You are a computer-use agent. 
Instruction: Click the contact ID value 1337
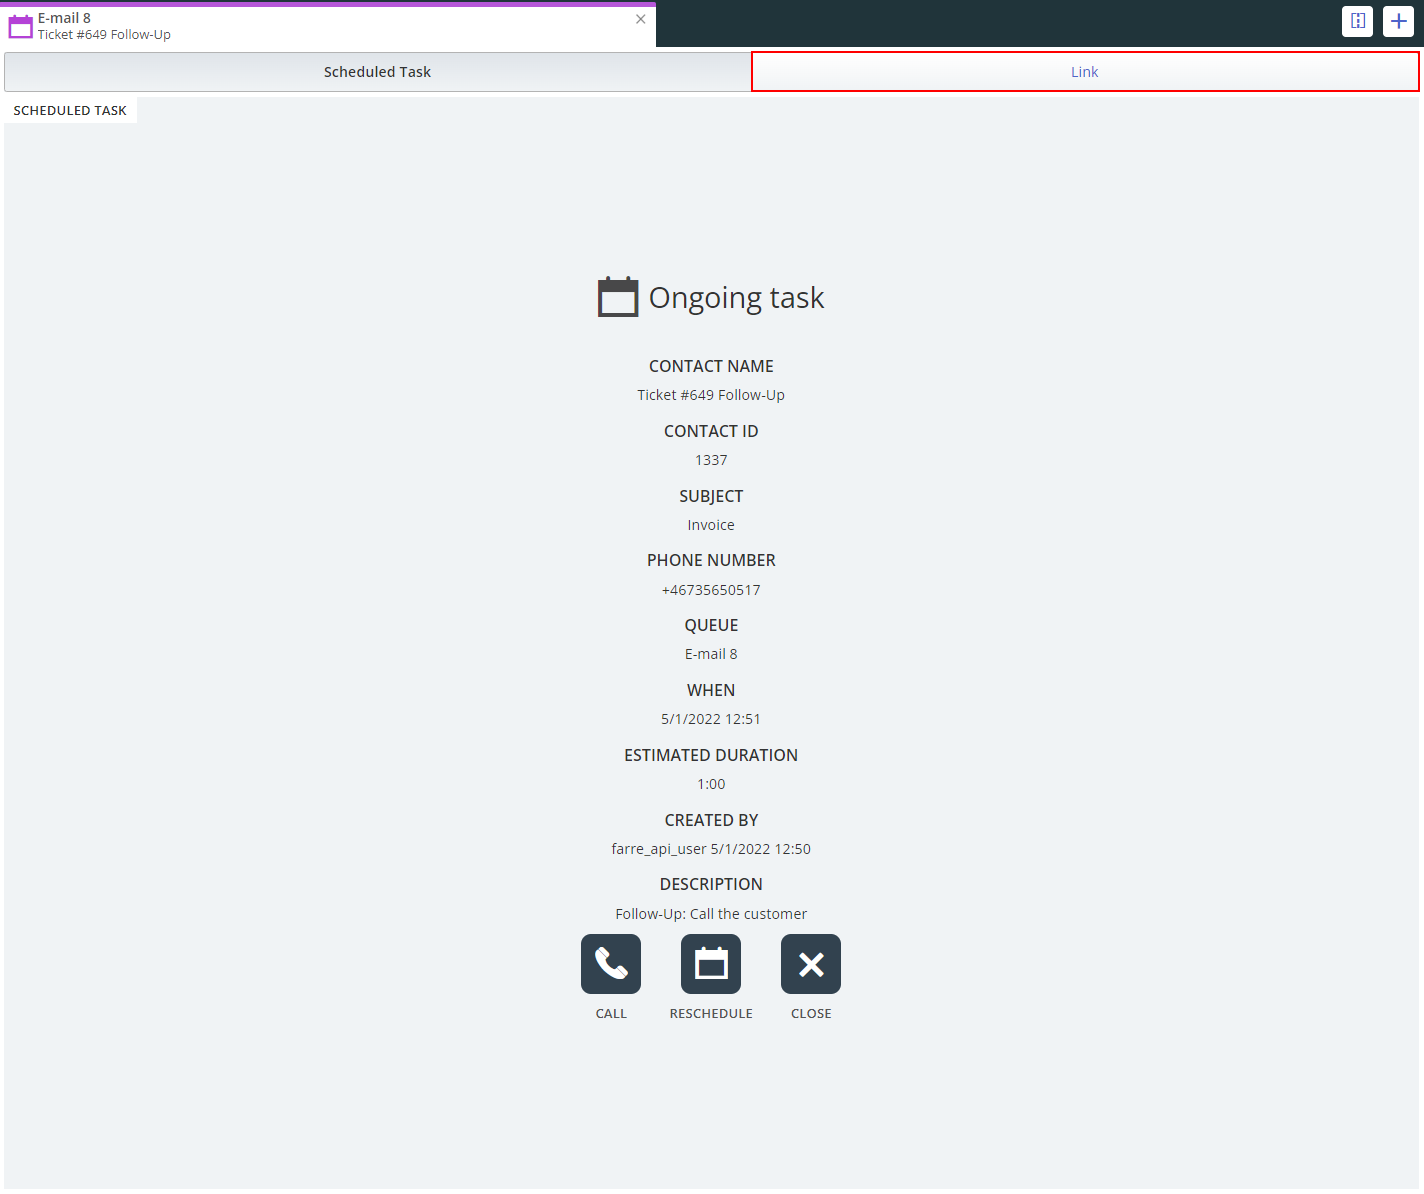[711, 460]
